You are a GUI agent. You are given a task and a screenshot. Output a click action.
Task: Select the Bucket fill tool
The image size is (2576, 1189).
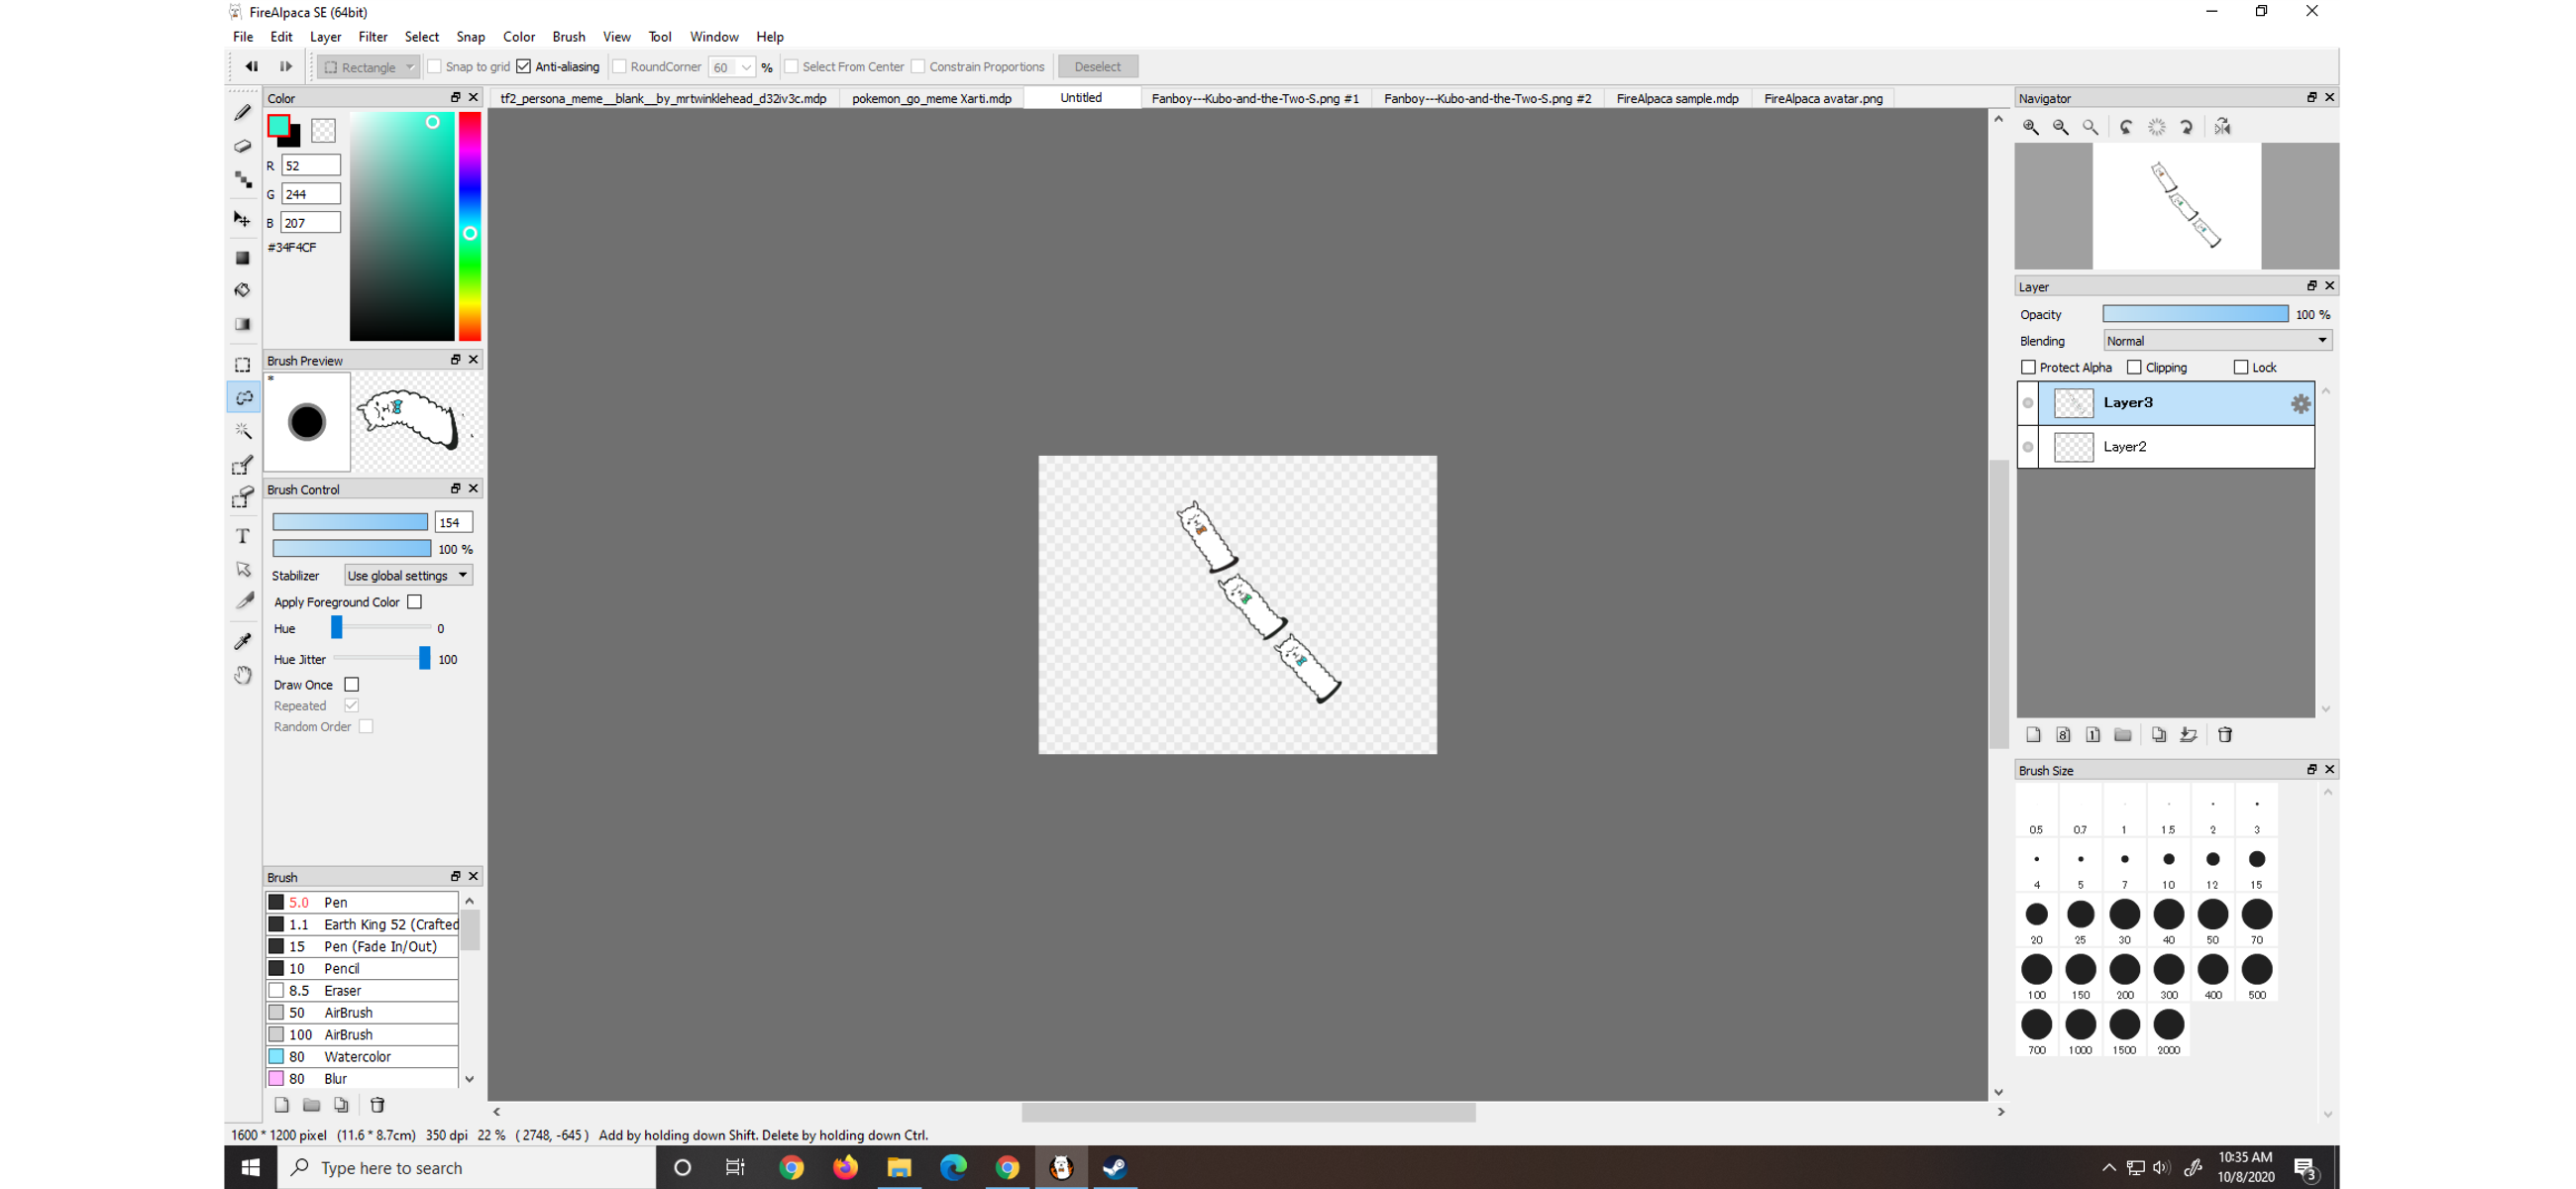(242, 290)
